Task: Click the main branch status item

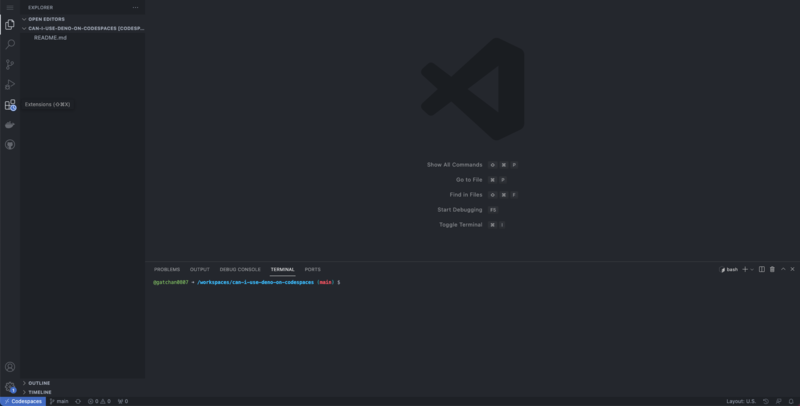Action: [59, 401]
